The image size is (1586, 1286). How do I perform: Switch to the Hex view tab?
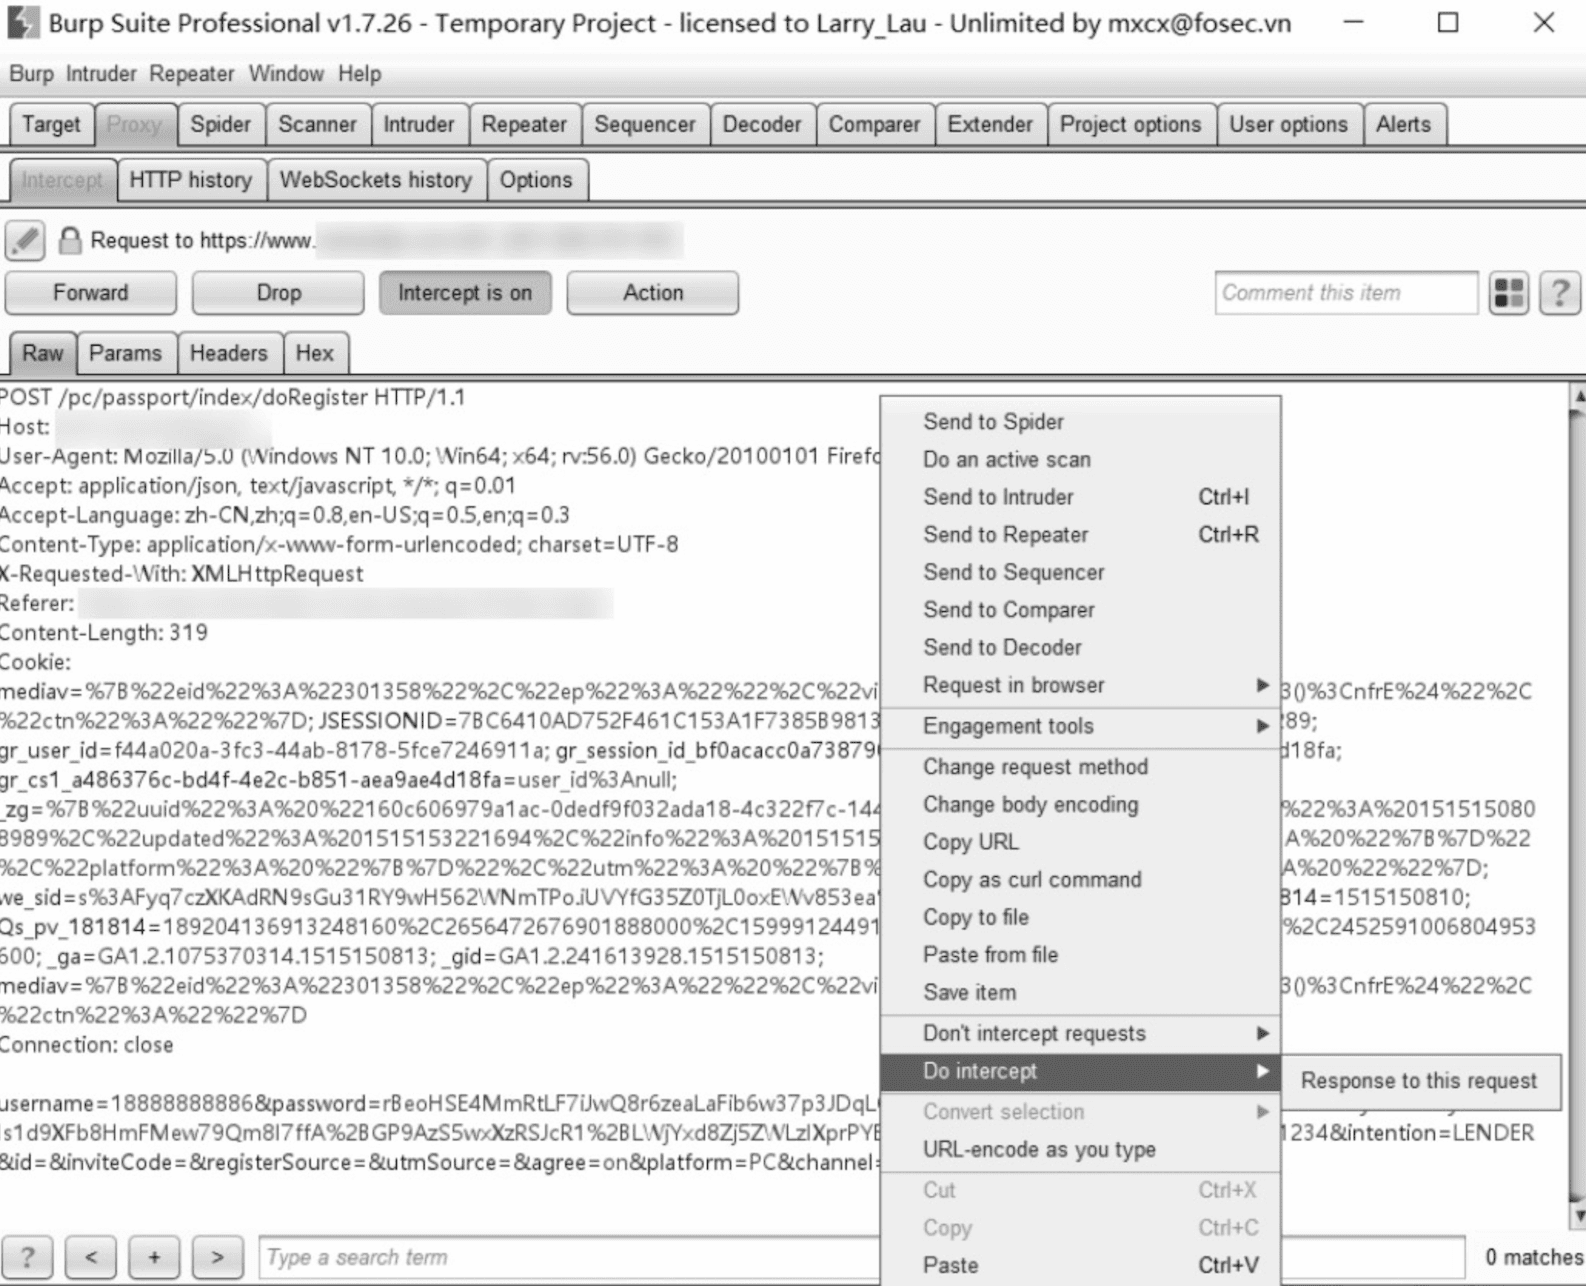point(315,353)
